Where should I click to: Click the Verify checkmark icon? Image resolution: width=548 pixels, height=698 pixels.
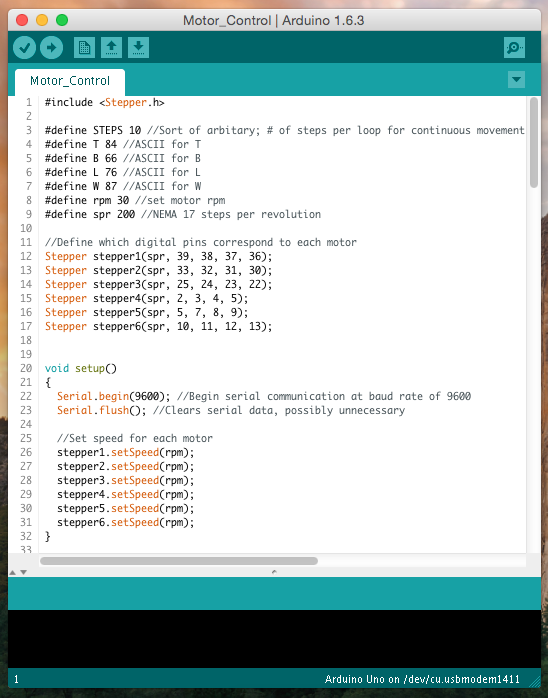24,48
